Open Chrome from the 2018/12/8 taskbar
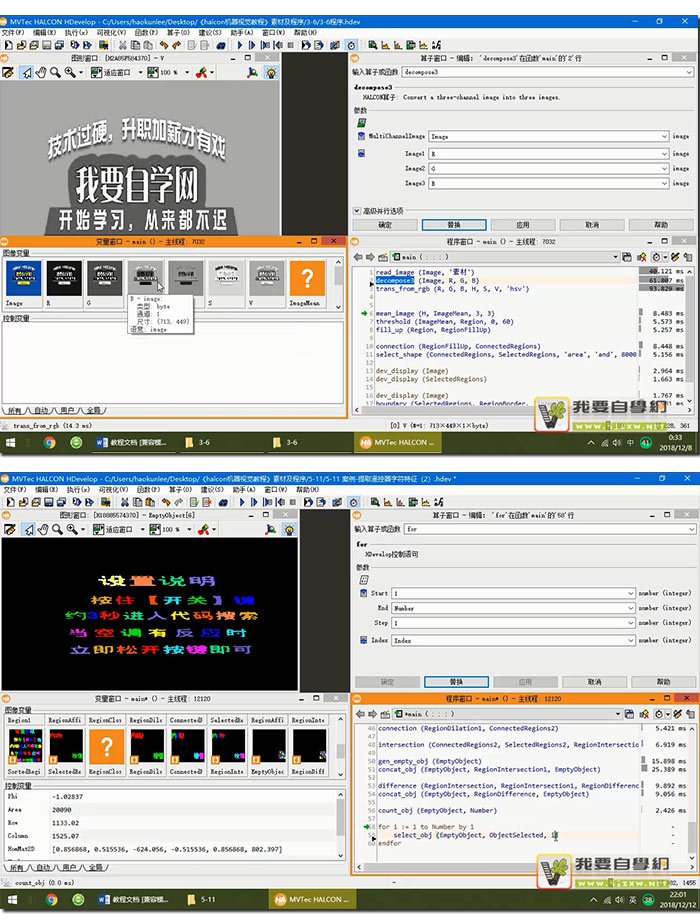 (x=49, y=442)
